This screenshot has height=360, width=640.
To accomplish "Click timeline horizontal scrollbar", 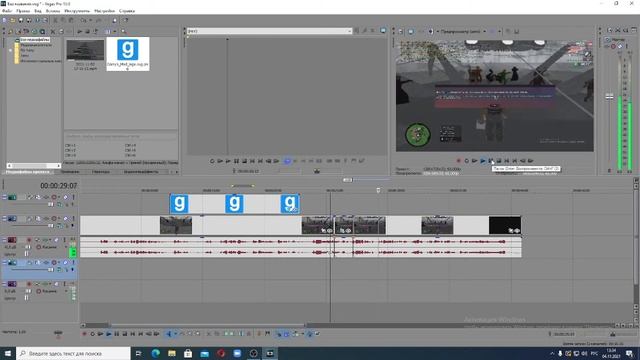I will coord(207,325).
